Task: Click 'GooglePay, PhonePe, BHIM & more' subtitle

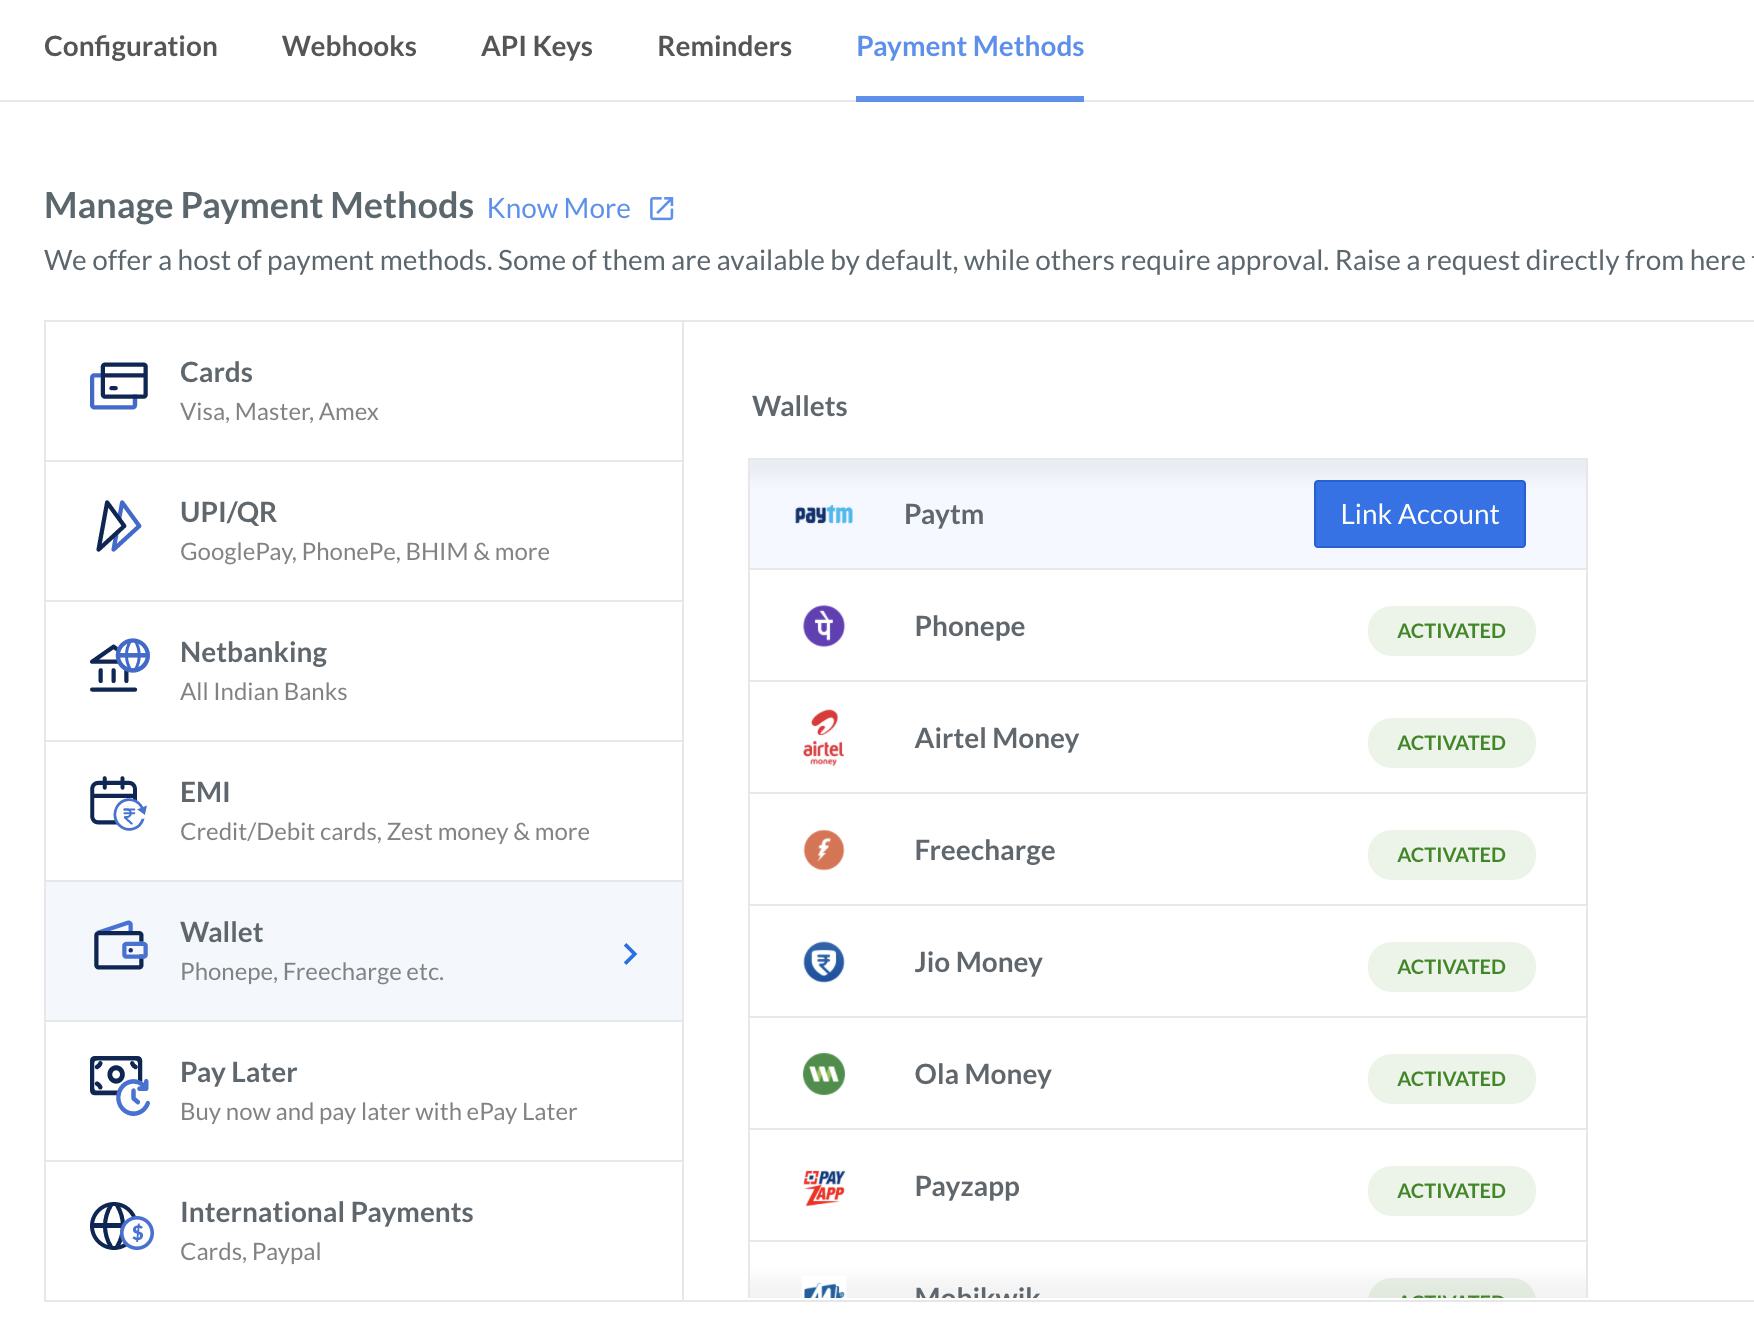Action: point(365,552)
